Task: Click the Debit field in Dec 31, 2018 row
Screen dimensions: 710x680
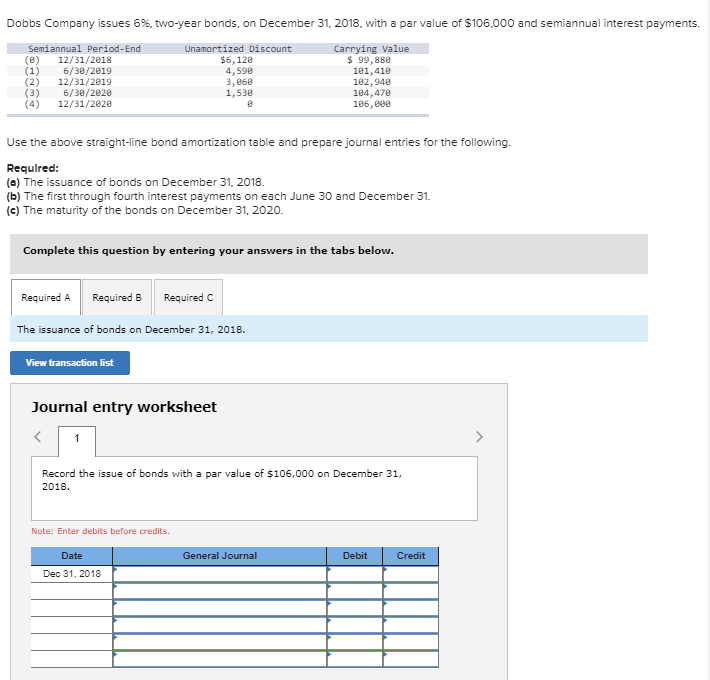Action: click(x=355, y=574)
